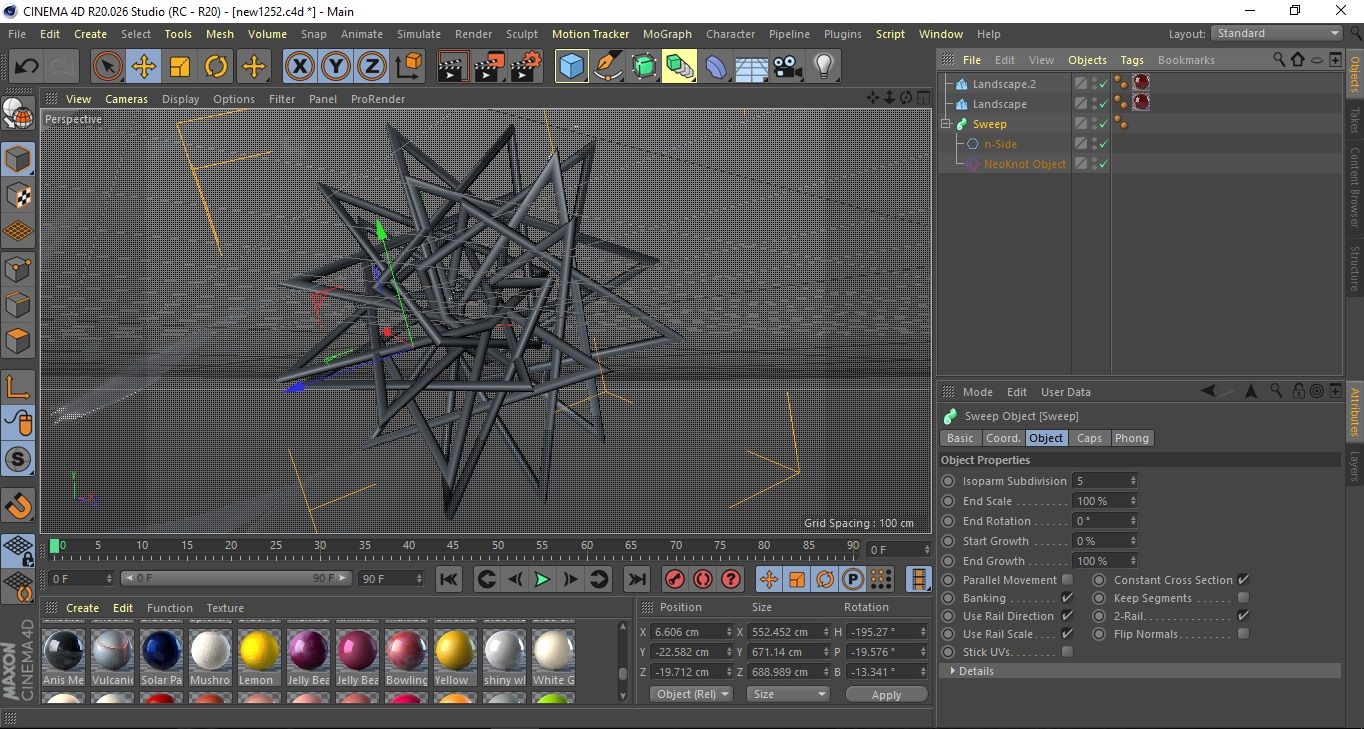
Task: Select the NeoKnot Object
Action: click(x=1025, y=164)
